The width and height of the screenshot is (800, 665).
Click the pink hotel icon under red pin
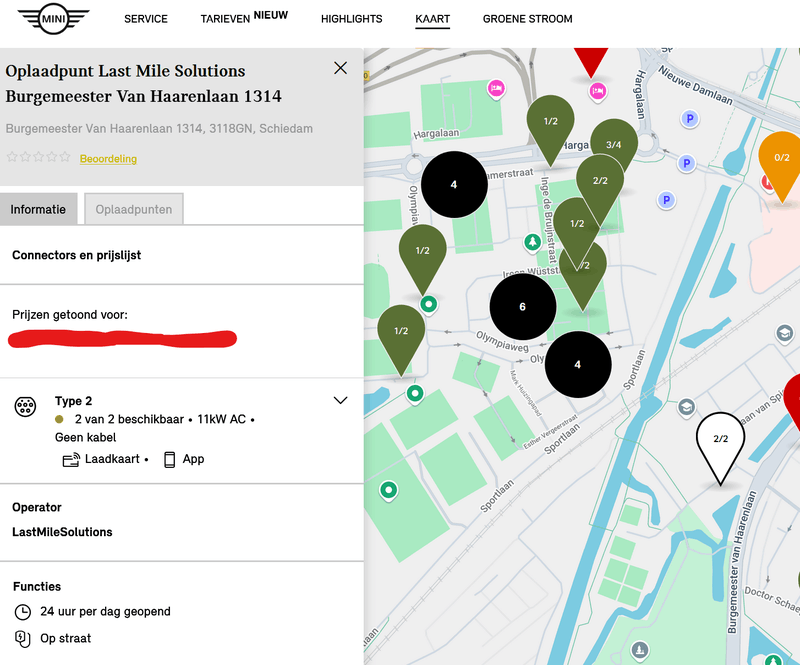point(597,91)
